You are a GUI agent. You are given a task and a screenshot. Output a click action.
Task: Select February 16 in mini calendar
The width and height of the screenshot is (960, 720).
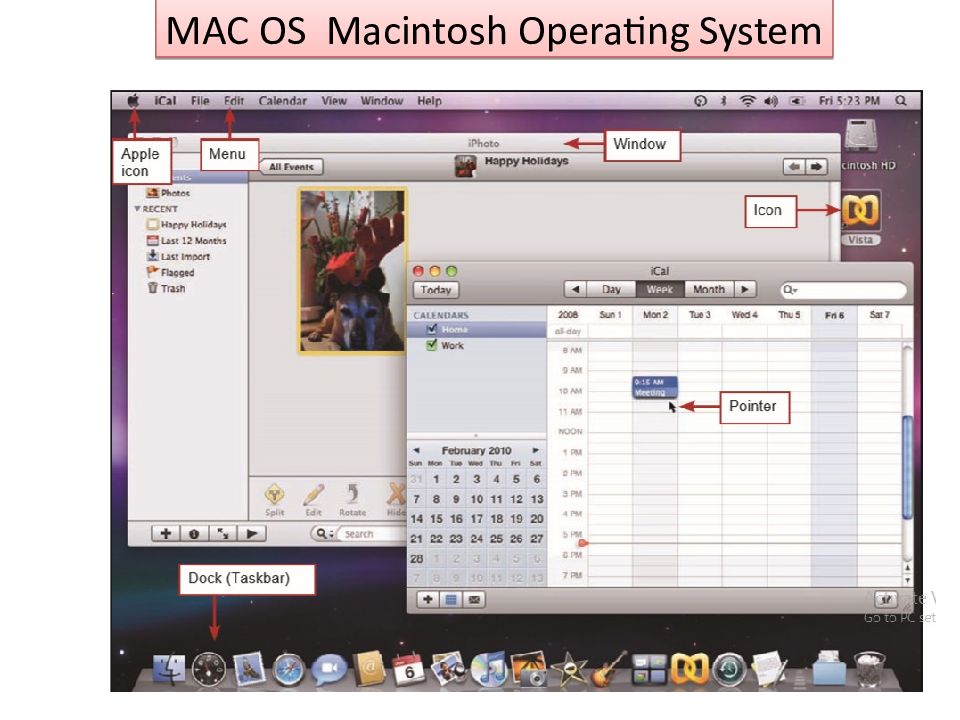pyautogui.click(x=456, y=519)
